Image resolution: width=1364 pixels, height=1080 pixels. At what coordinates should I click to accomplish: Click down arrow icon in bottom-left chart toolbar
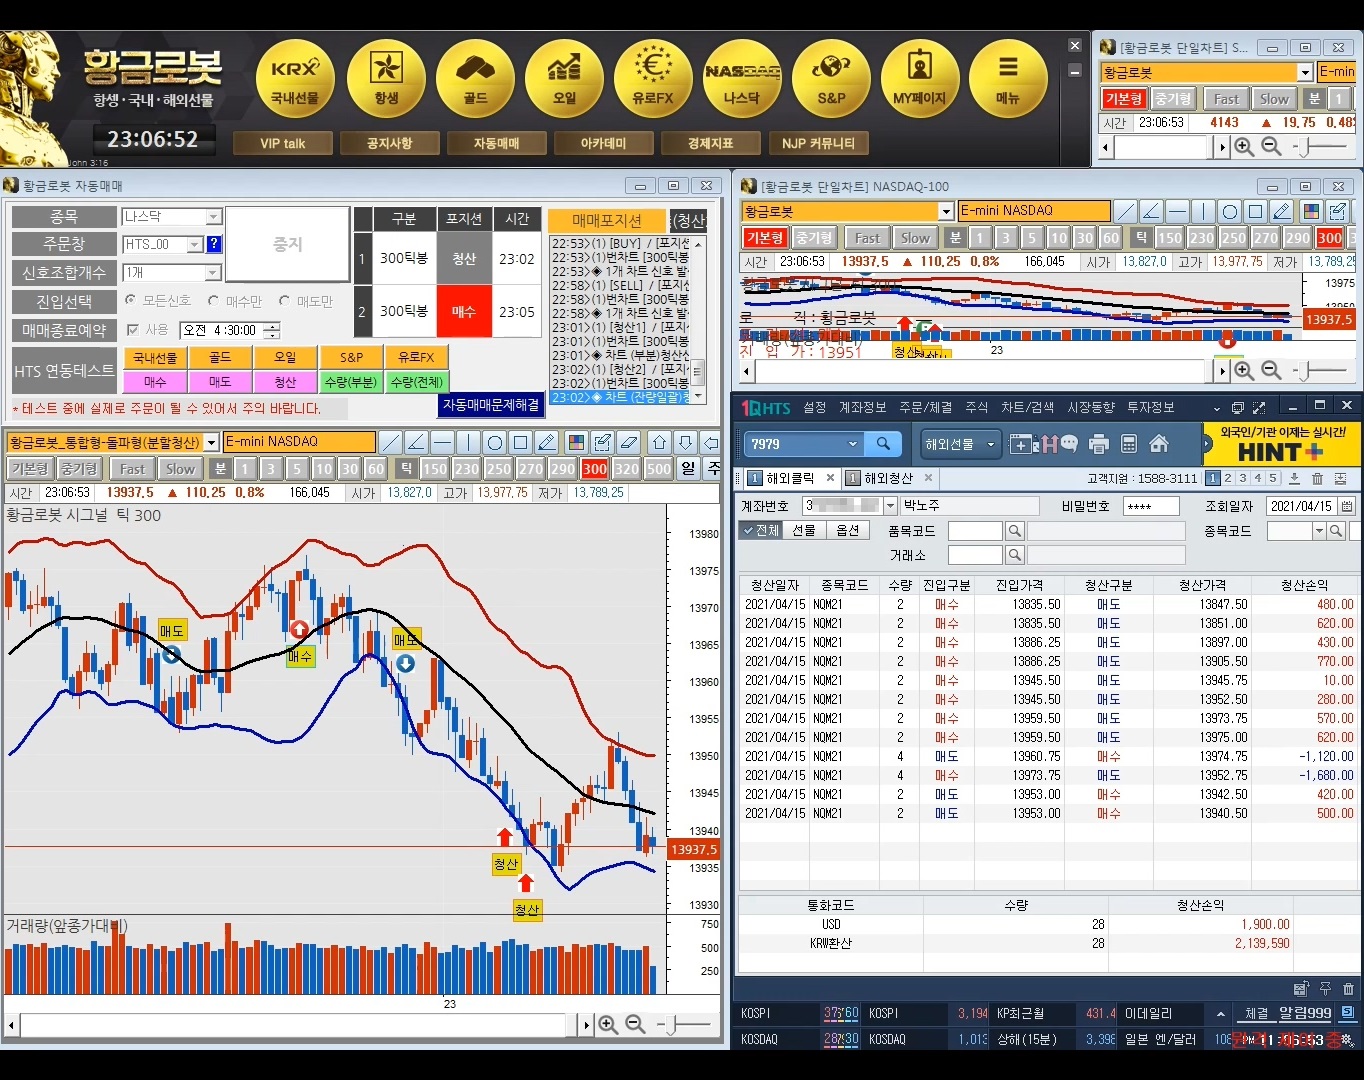coord(686,442)
